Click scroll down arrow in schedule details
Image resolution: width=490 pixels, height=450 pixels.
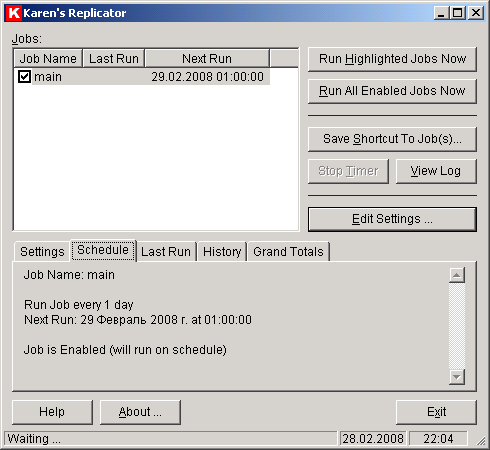pos(457,377)
